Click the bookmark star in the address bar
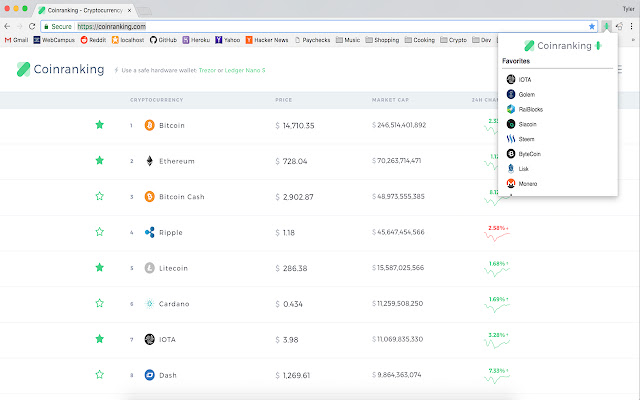 pyautogui.click(x=591, y=27)
